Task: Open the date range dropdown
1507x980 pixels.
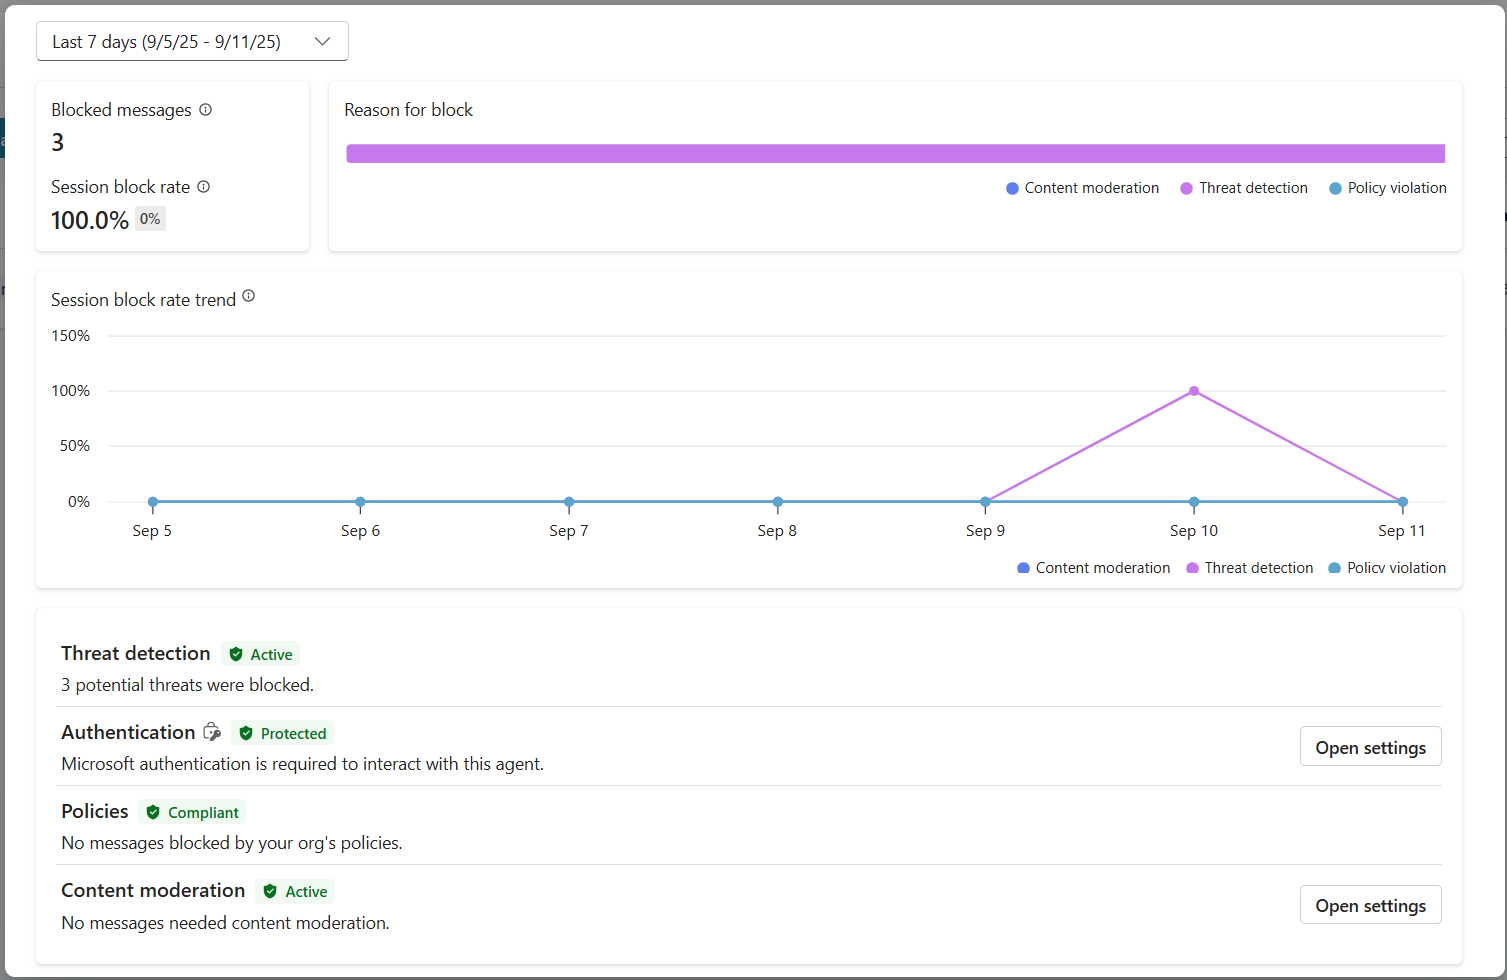Action: [192, 42]
